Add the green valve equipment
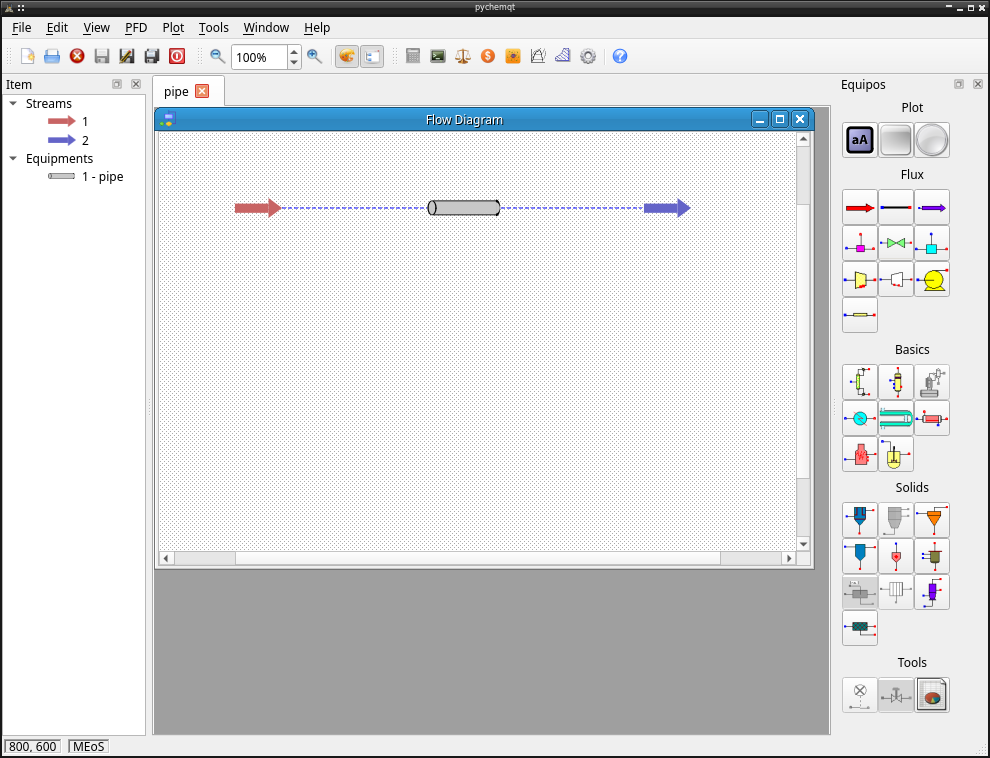Image resolution: width=990 pixels, height=758 pixels. 895,243
